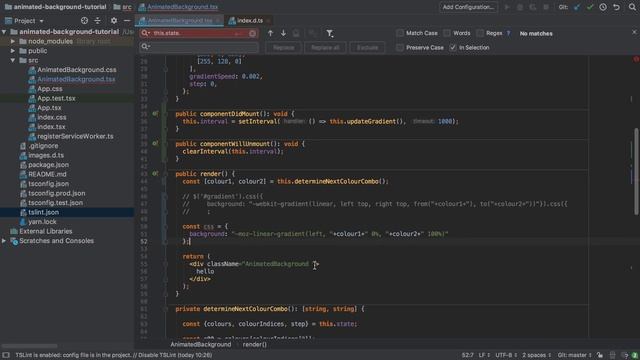This screenshot has height=360, width=640.
Task: Go to next search occurrence arrow
Action: coord(283,33)
